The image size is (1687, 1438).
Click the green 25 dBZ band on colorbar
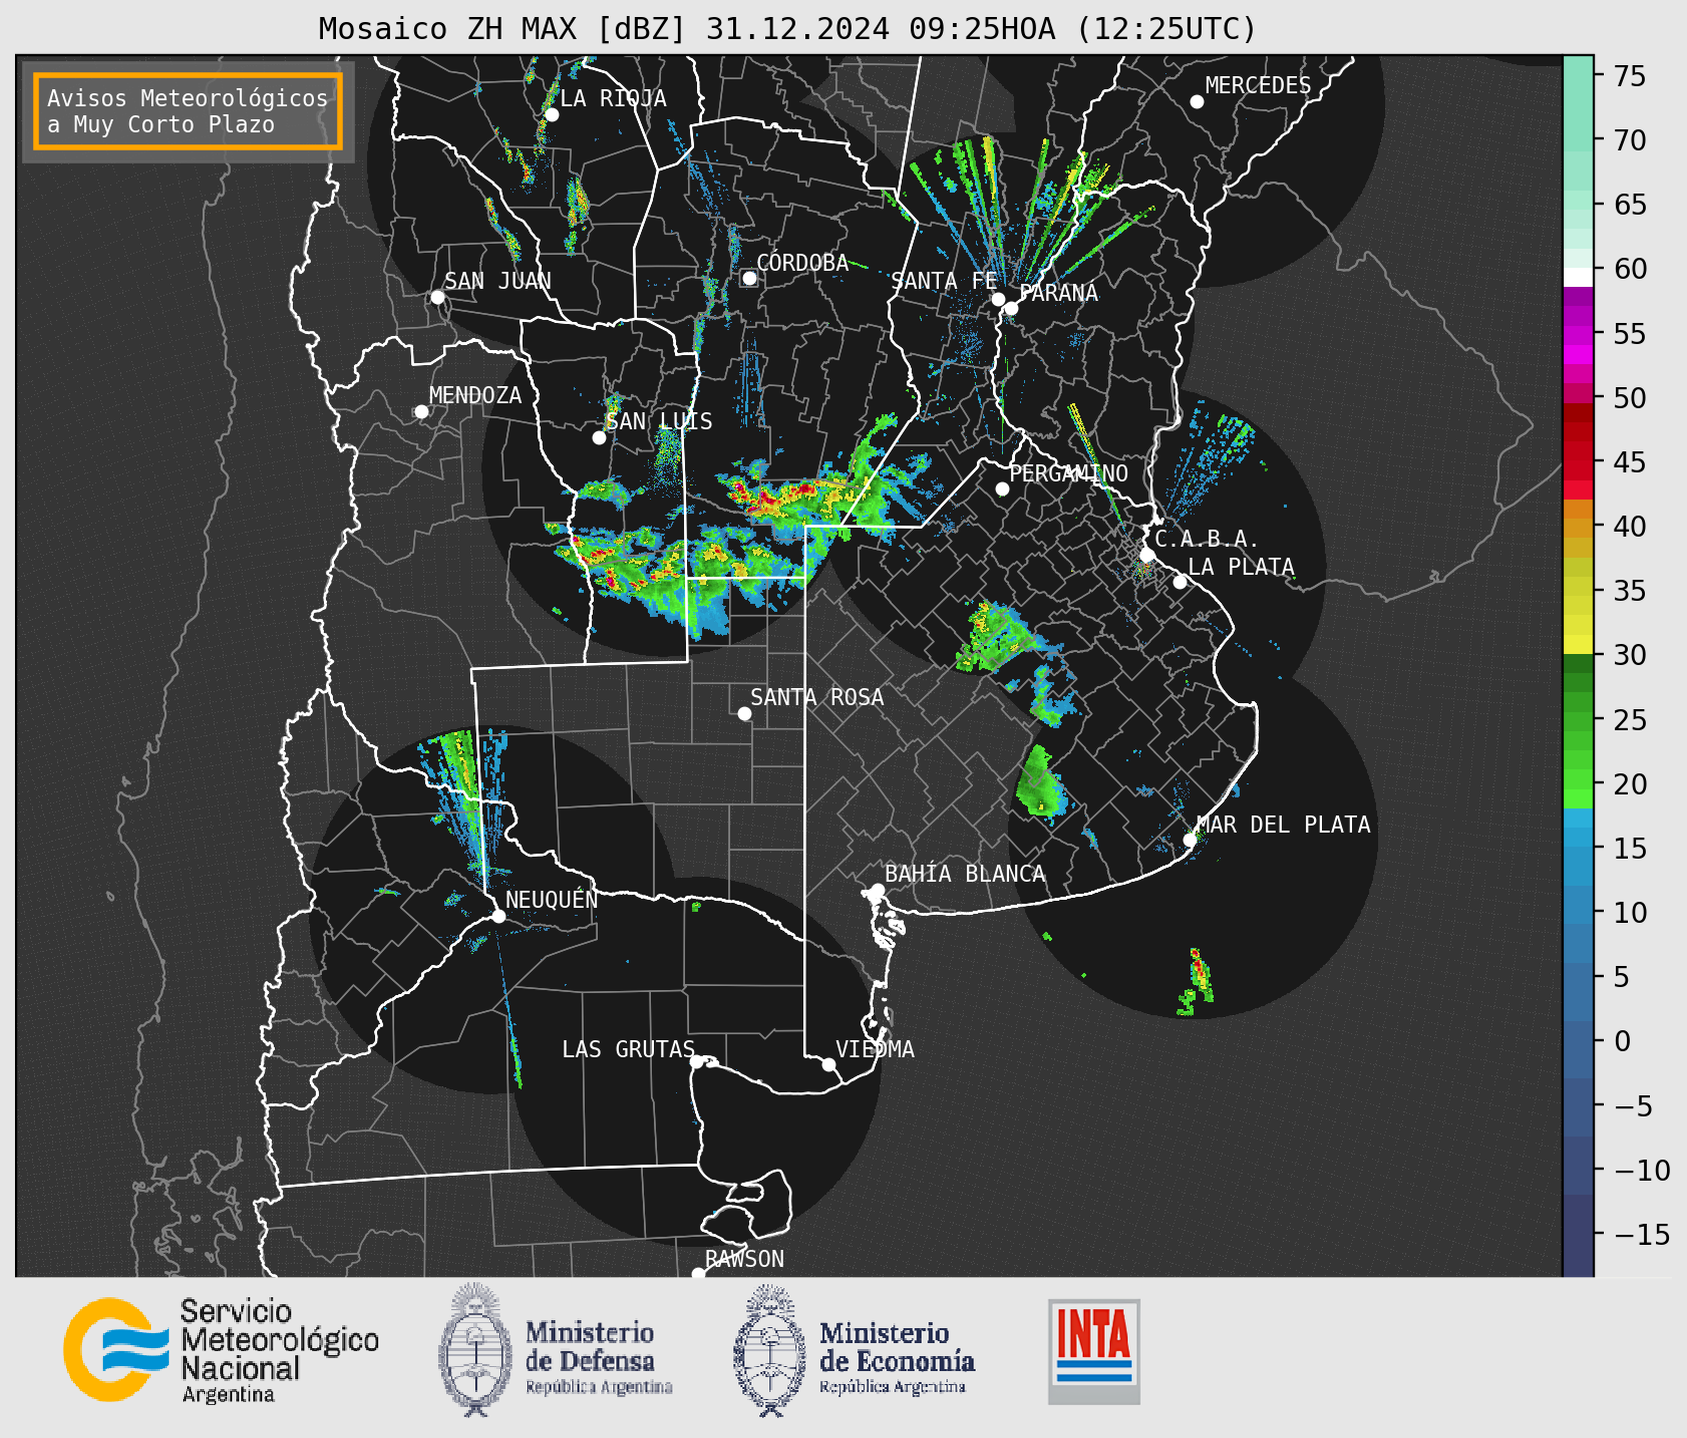pos(1578,720)
